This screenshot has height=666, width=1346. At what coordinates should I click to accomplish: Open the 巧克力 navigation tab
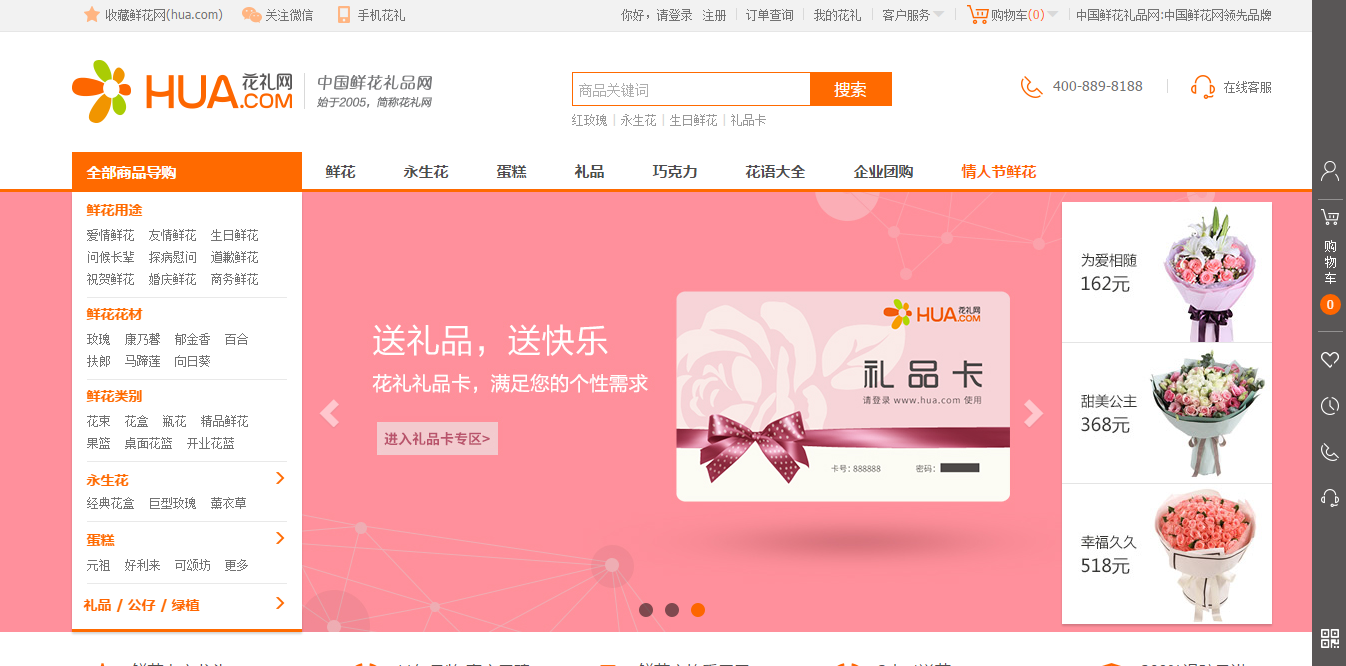675,171
